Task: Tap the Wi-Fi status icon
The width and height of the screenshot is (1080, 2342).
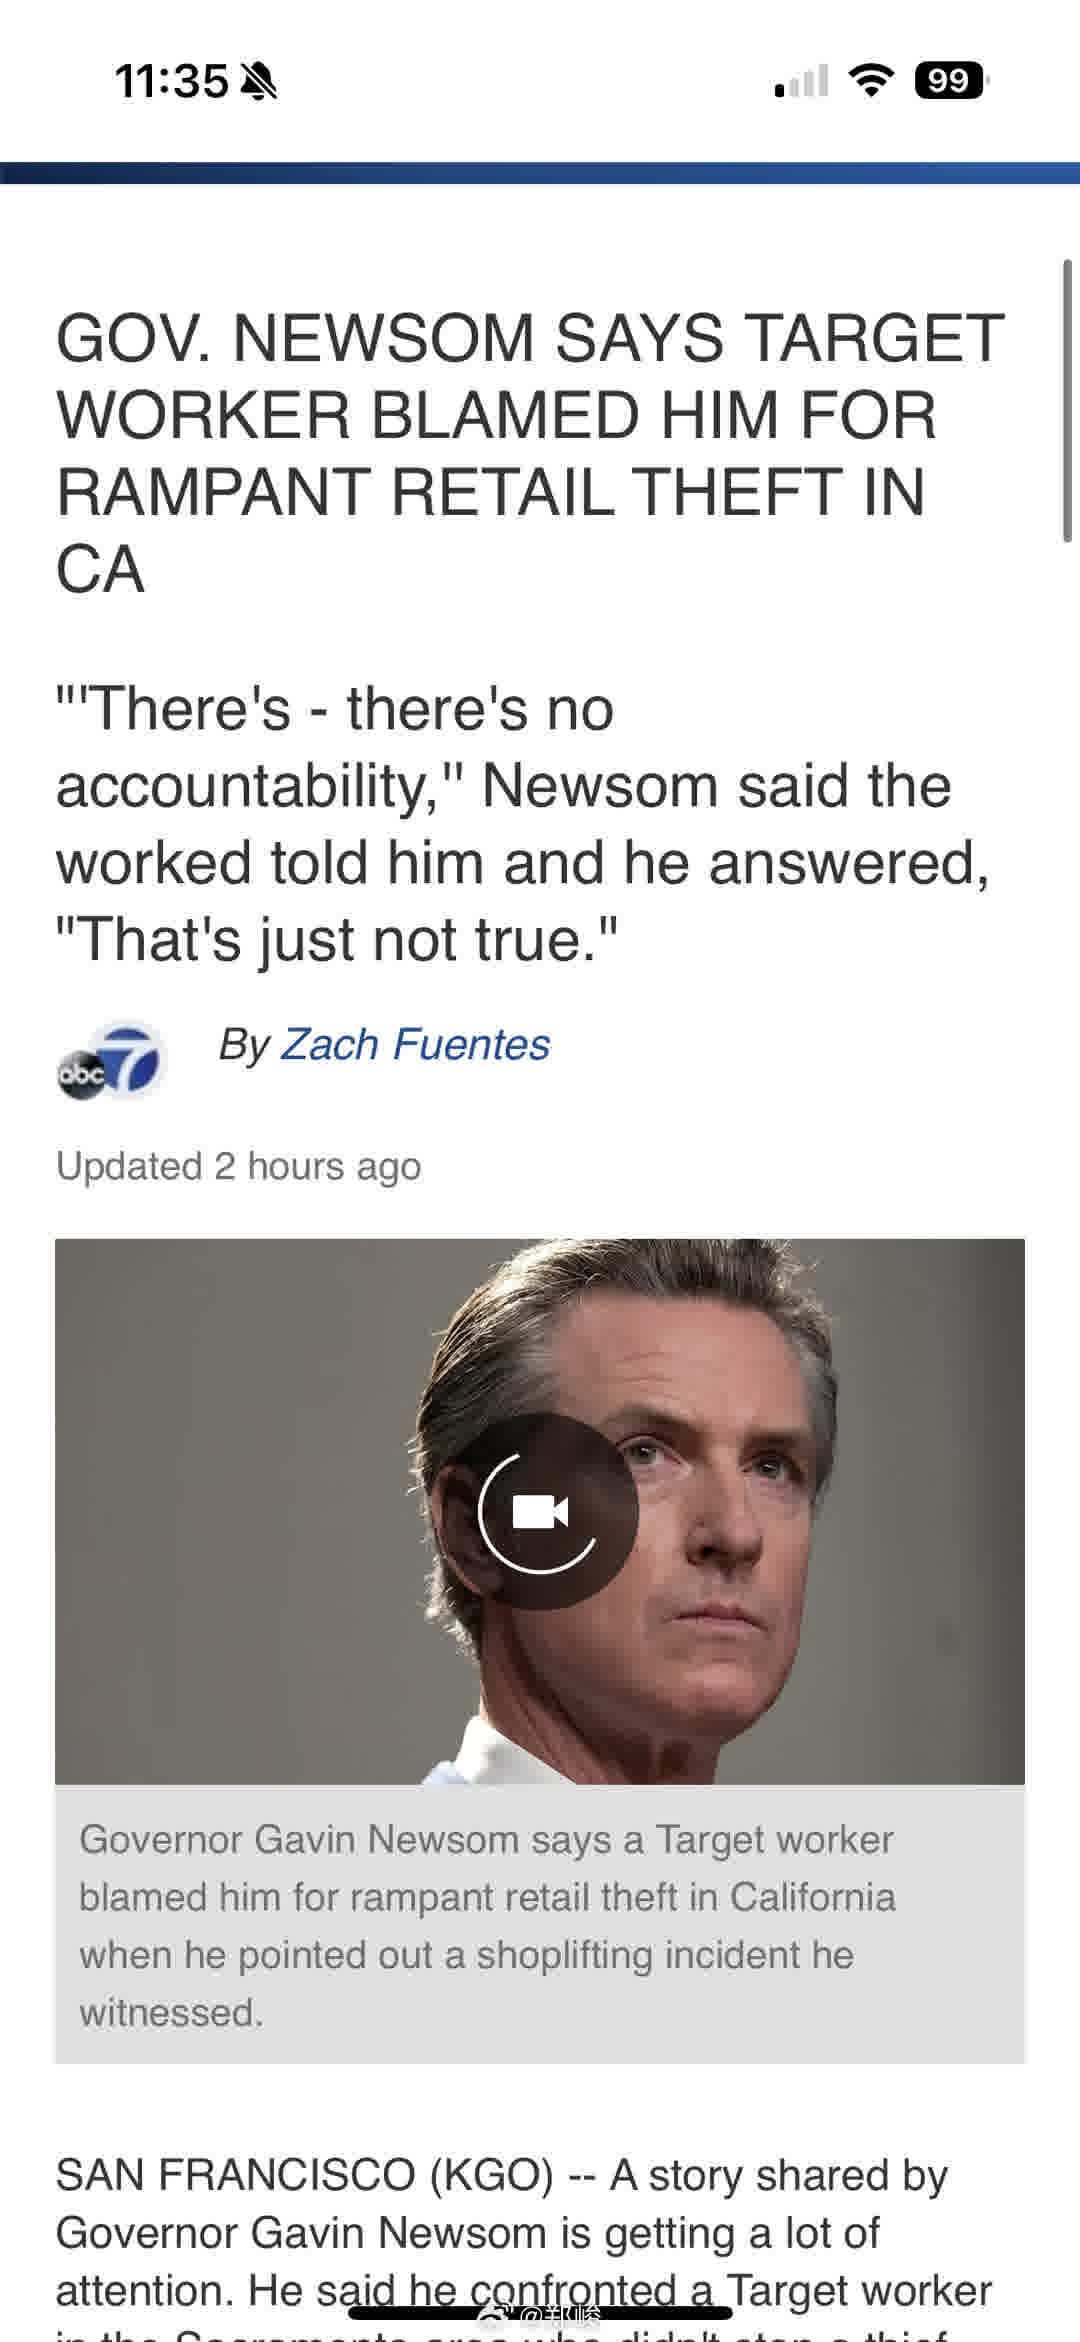Action: point(872,81)
